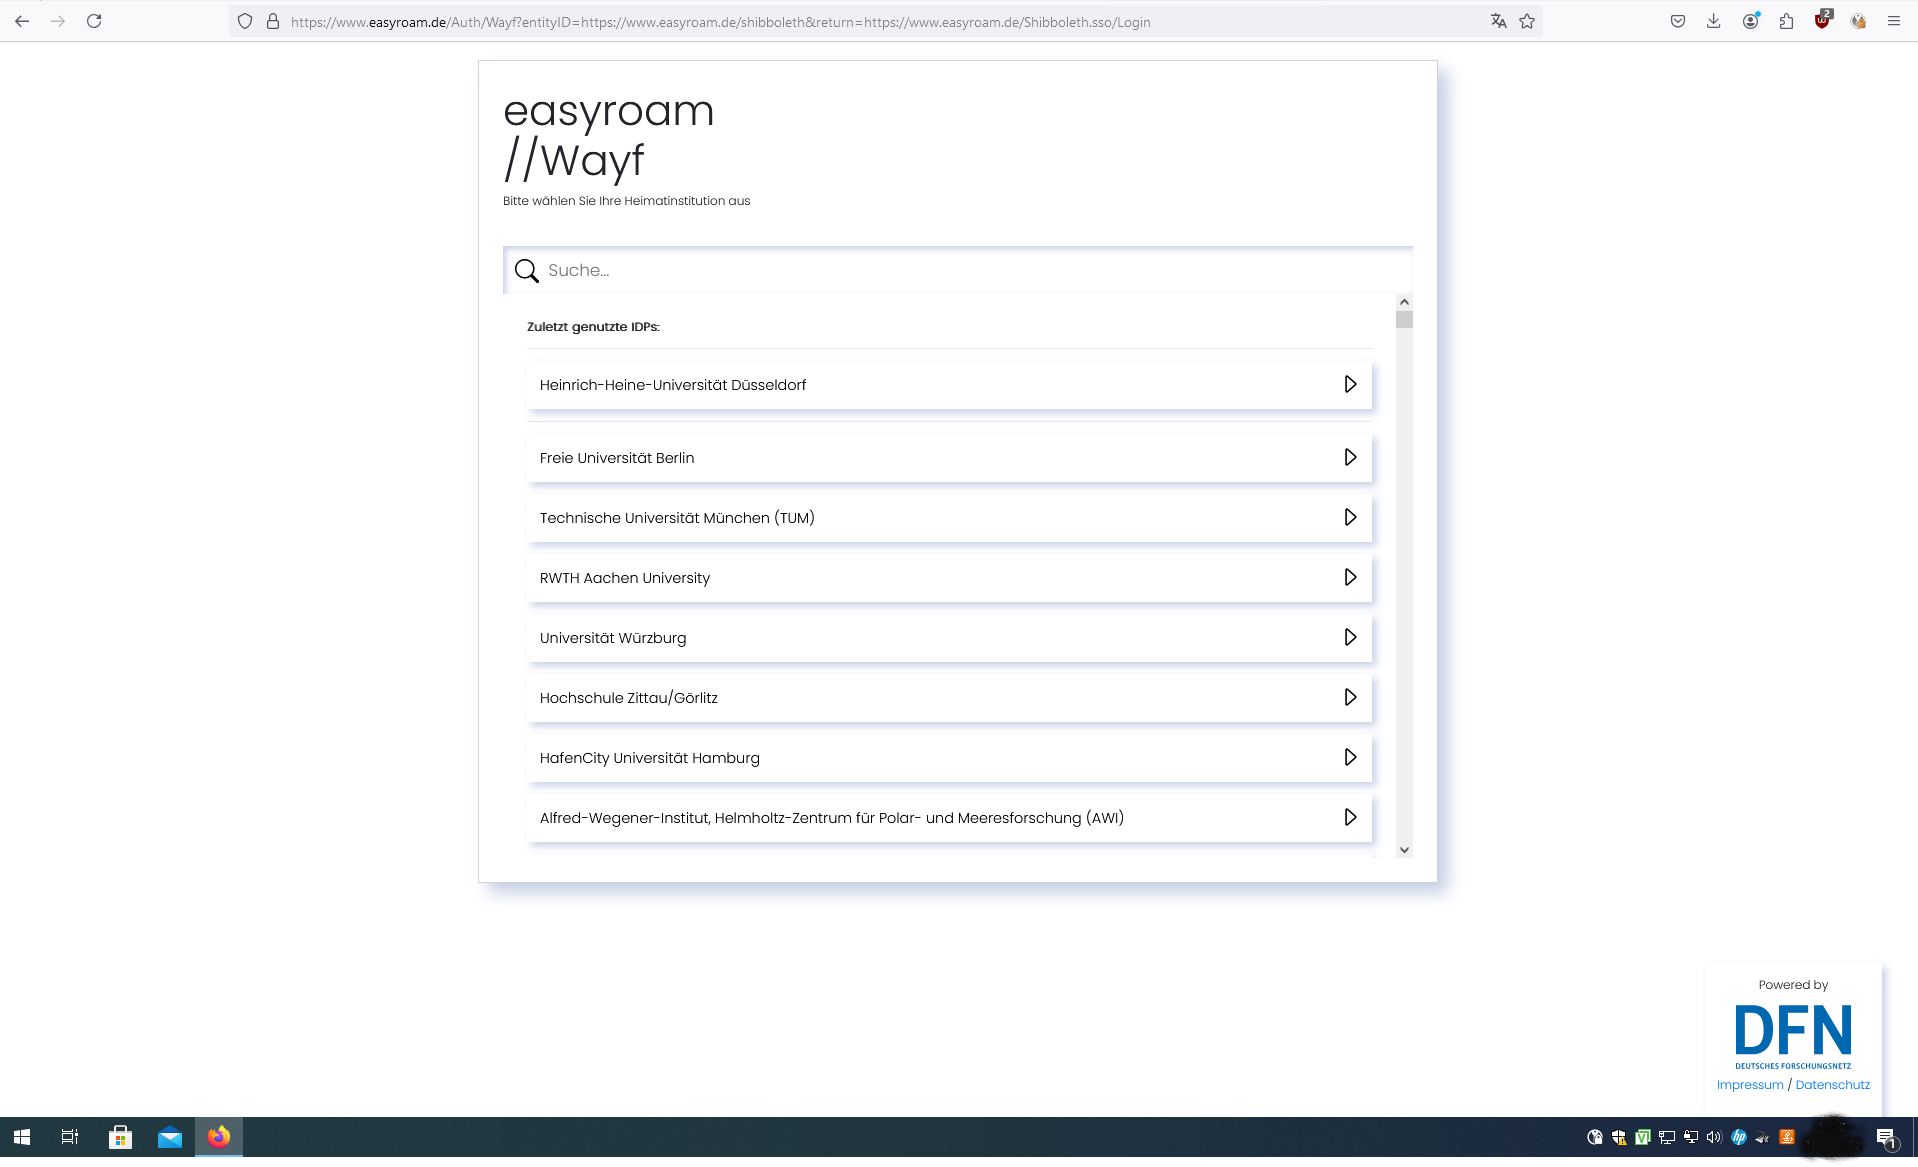Click the browser URL address bar
Viewport: 1918px width, 1167px height.
click(885, 22)
